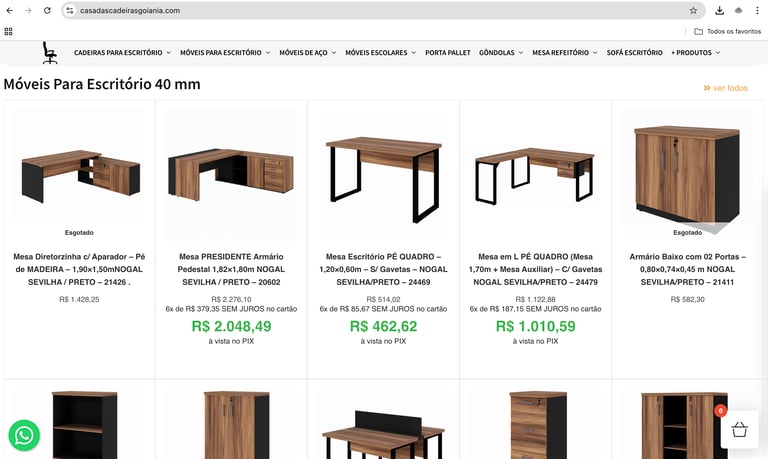
Task: Expand the + Produtos dropdown menu
Action: click(696, 52)
